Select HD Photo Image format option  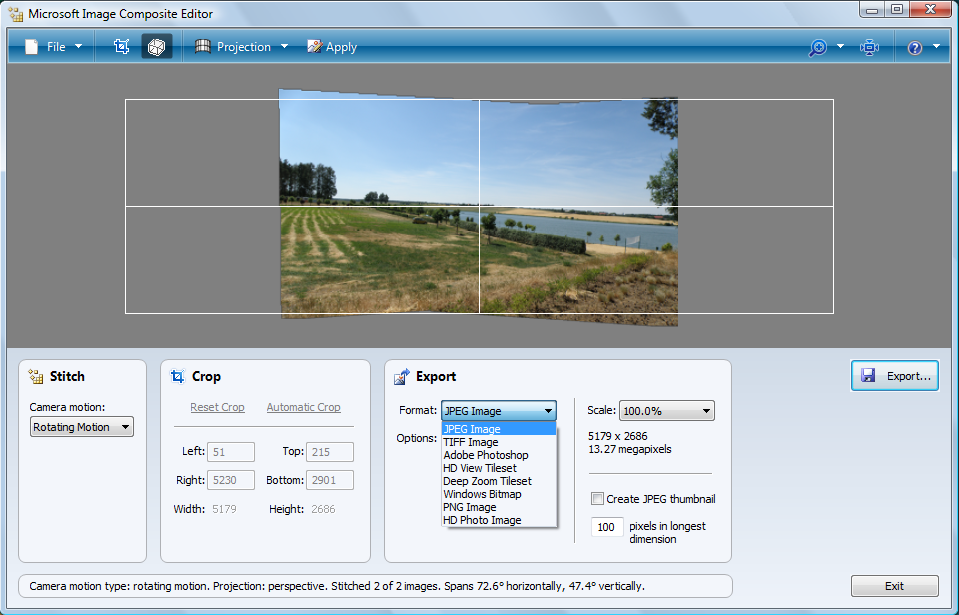pyautogui.click(x=498, y=520)
